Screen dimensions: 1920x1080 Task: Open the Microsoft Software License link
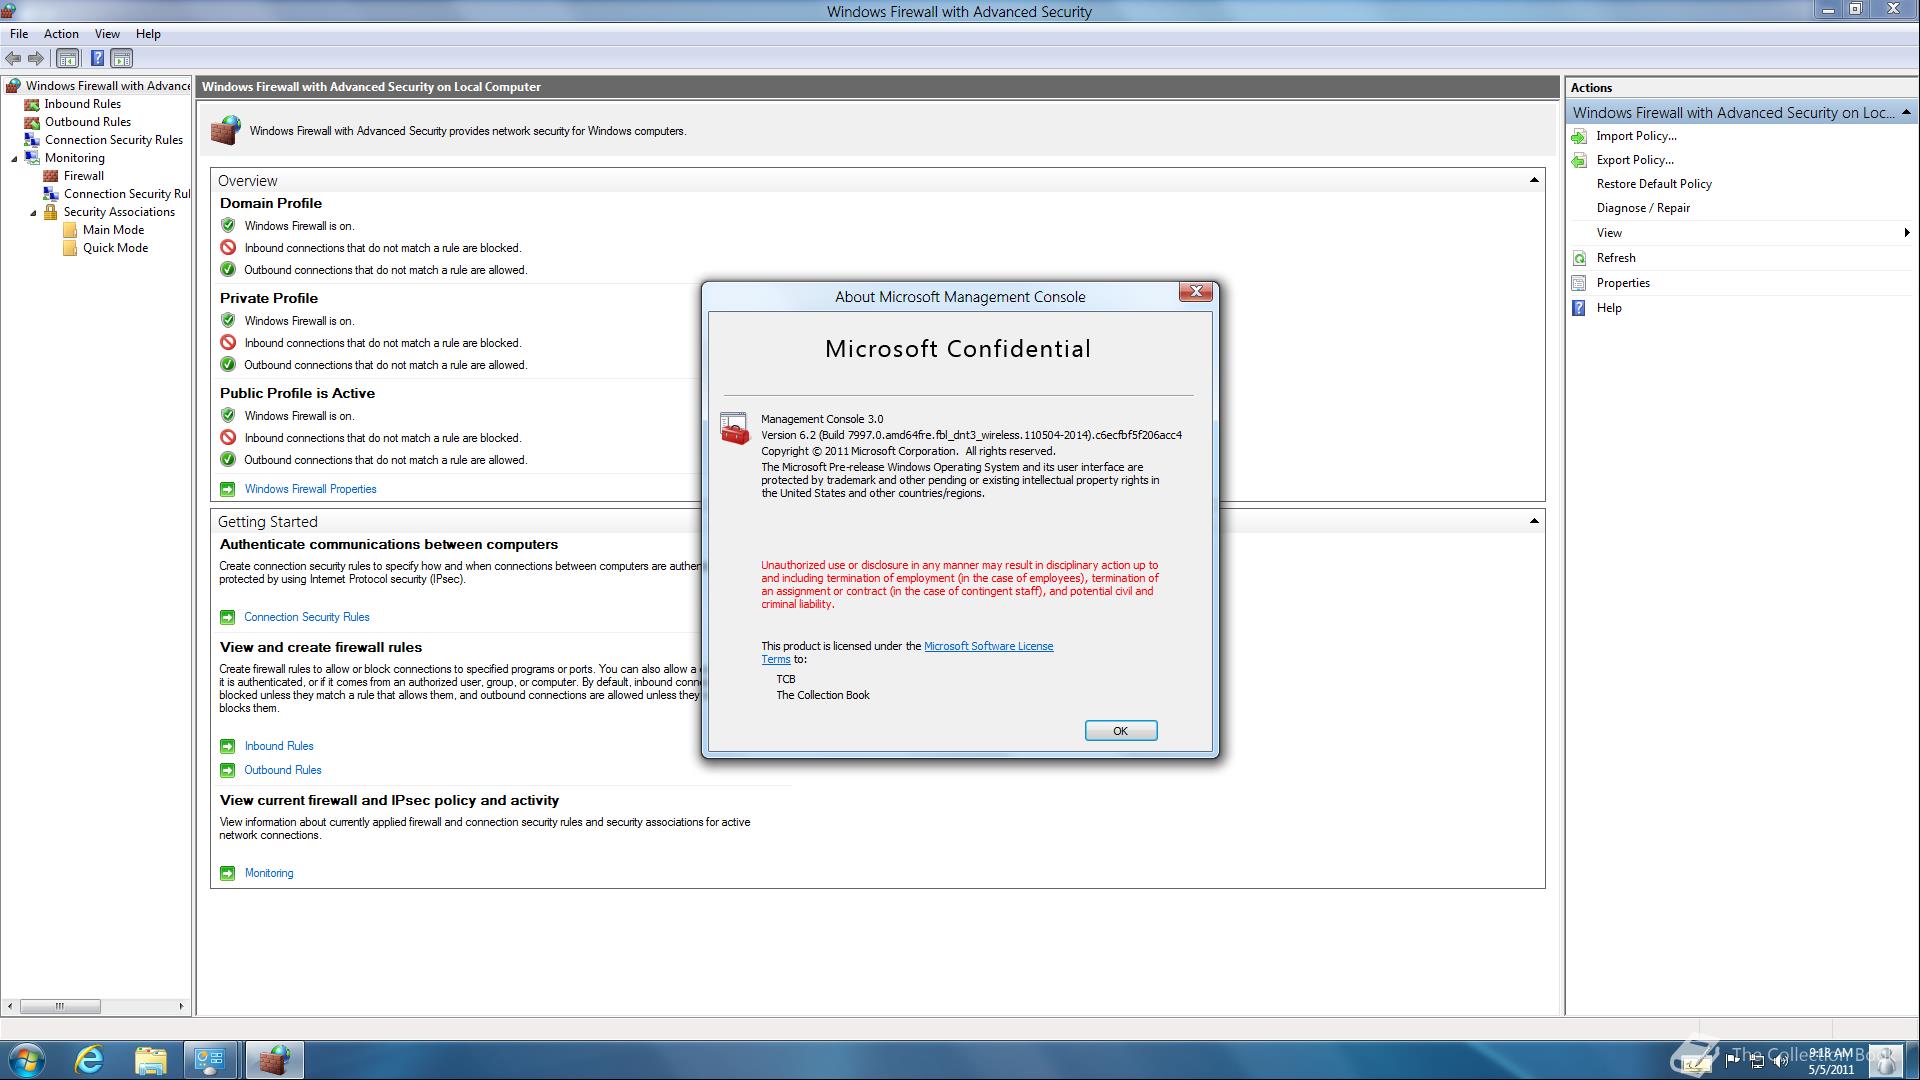coord(987,646)
